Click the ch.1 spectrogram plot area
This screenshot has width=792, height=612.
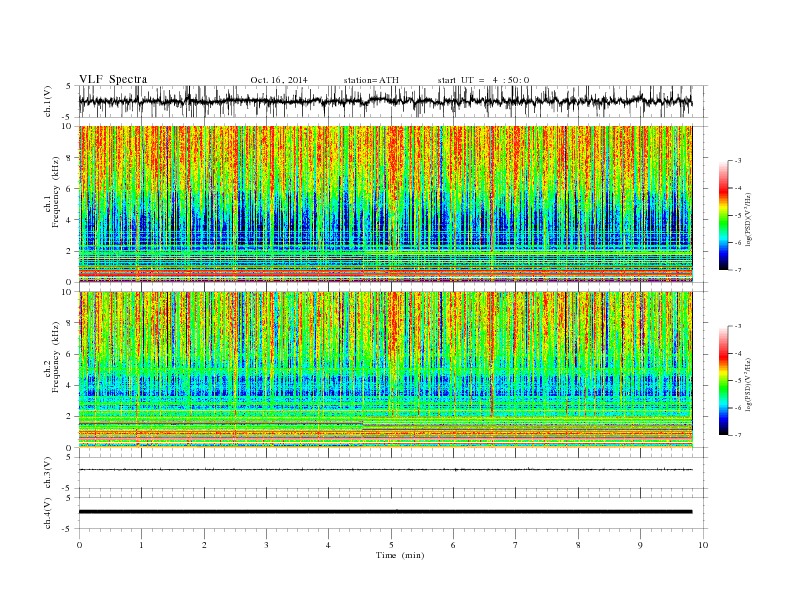[386, 204]
